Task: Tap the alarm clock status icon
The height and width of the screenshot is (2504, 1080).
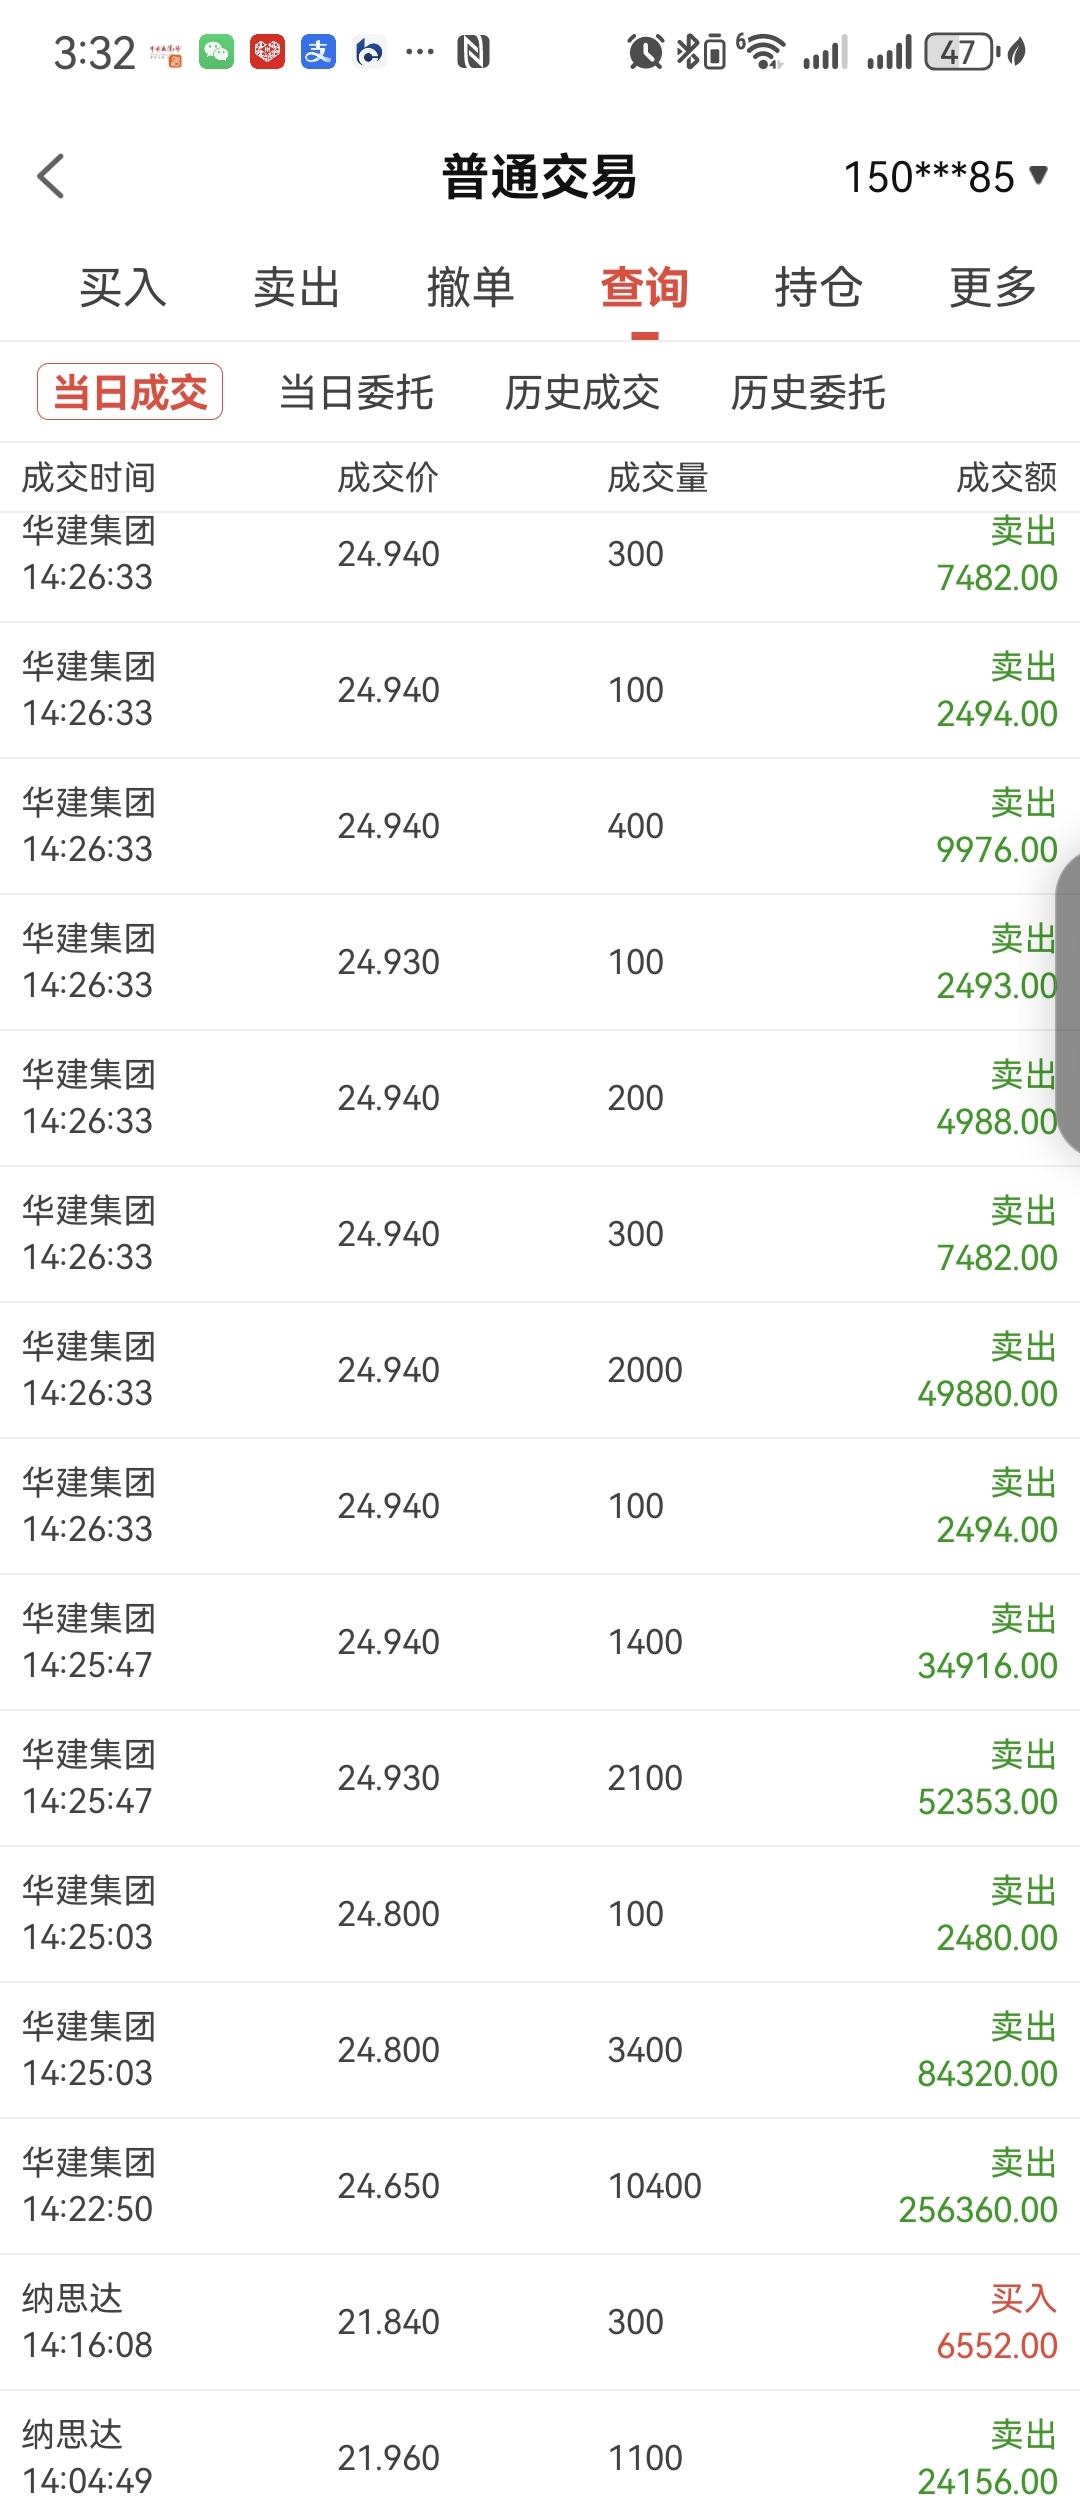Action: coord(645,52)
